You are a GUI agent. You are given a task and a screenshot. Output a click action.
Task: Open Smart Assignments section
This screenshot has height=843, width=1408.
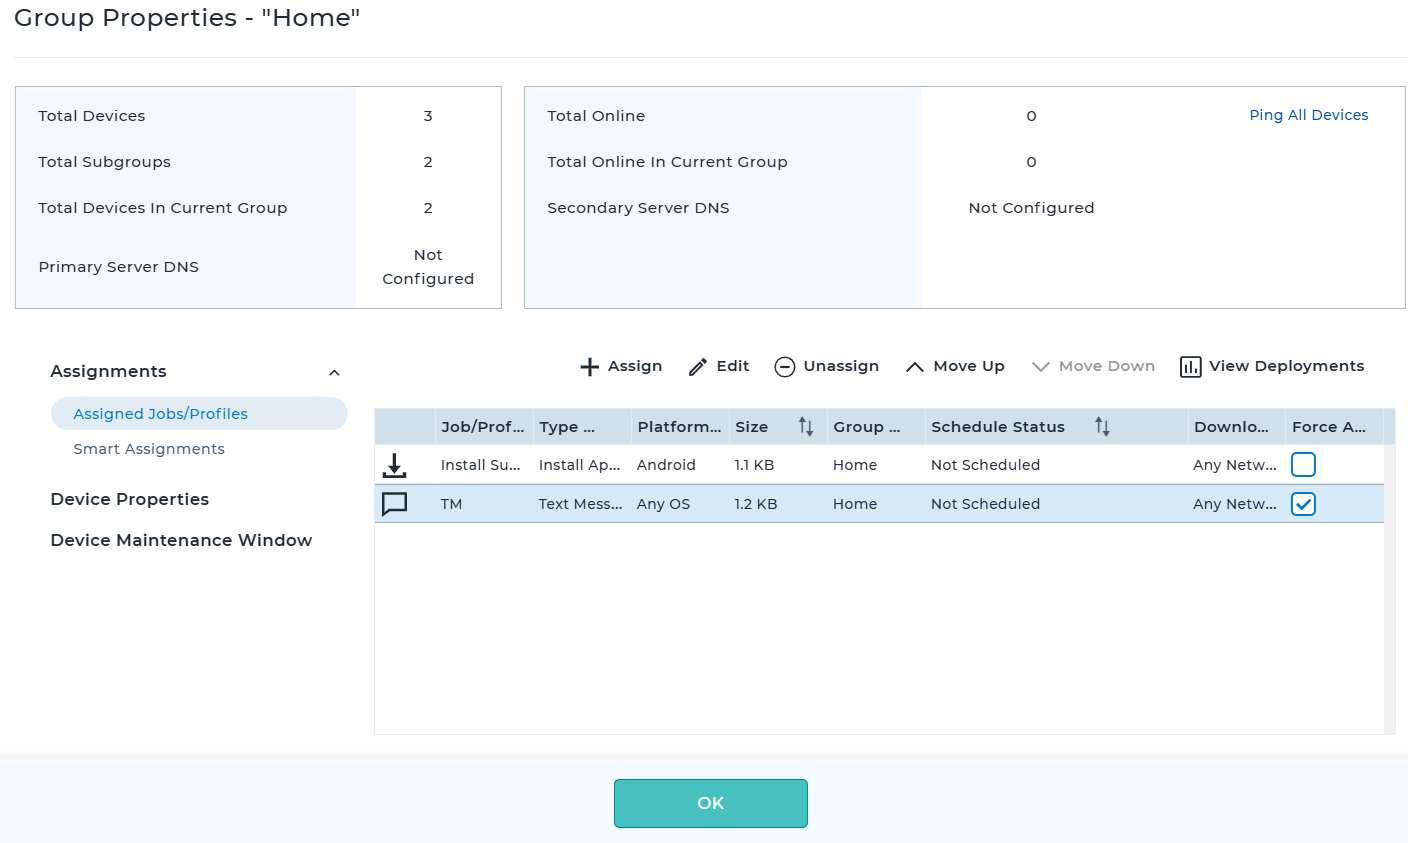coord(149,449)
